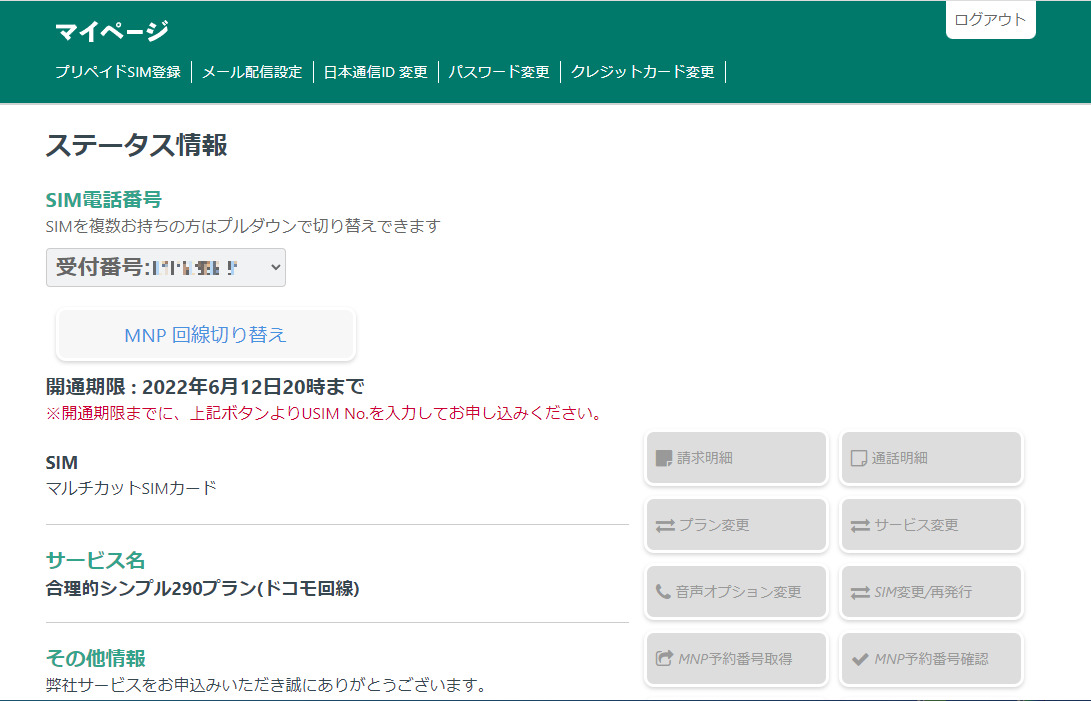Click the 通話明細 button label
This screenshot has height=701, width=1091.
899,458
